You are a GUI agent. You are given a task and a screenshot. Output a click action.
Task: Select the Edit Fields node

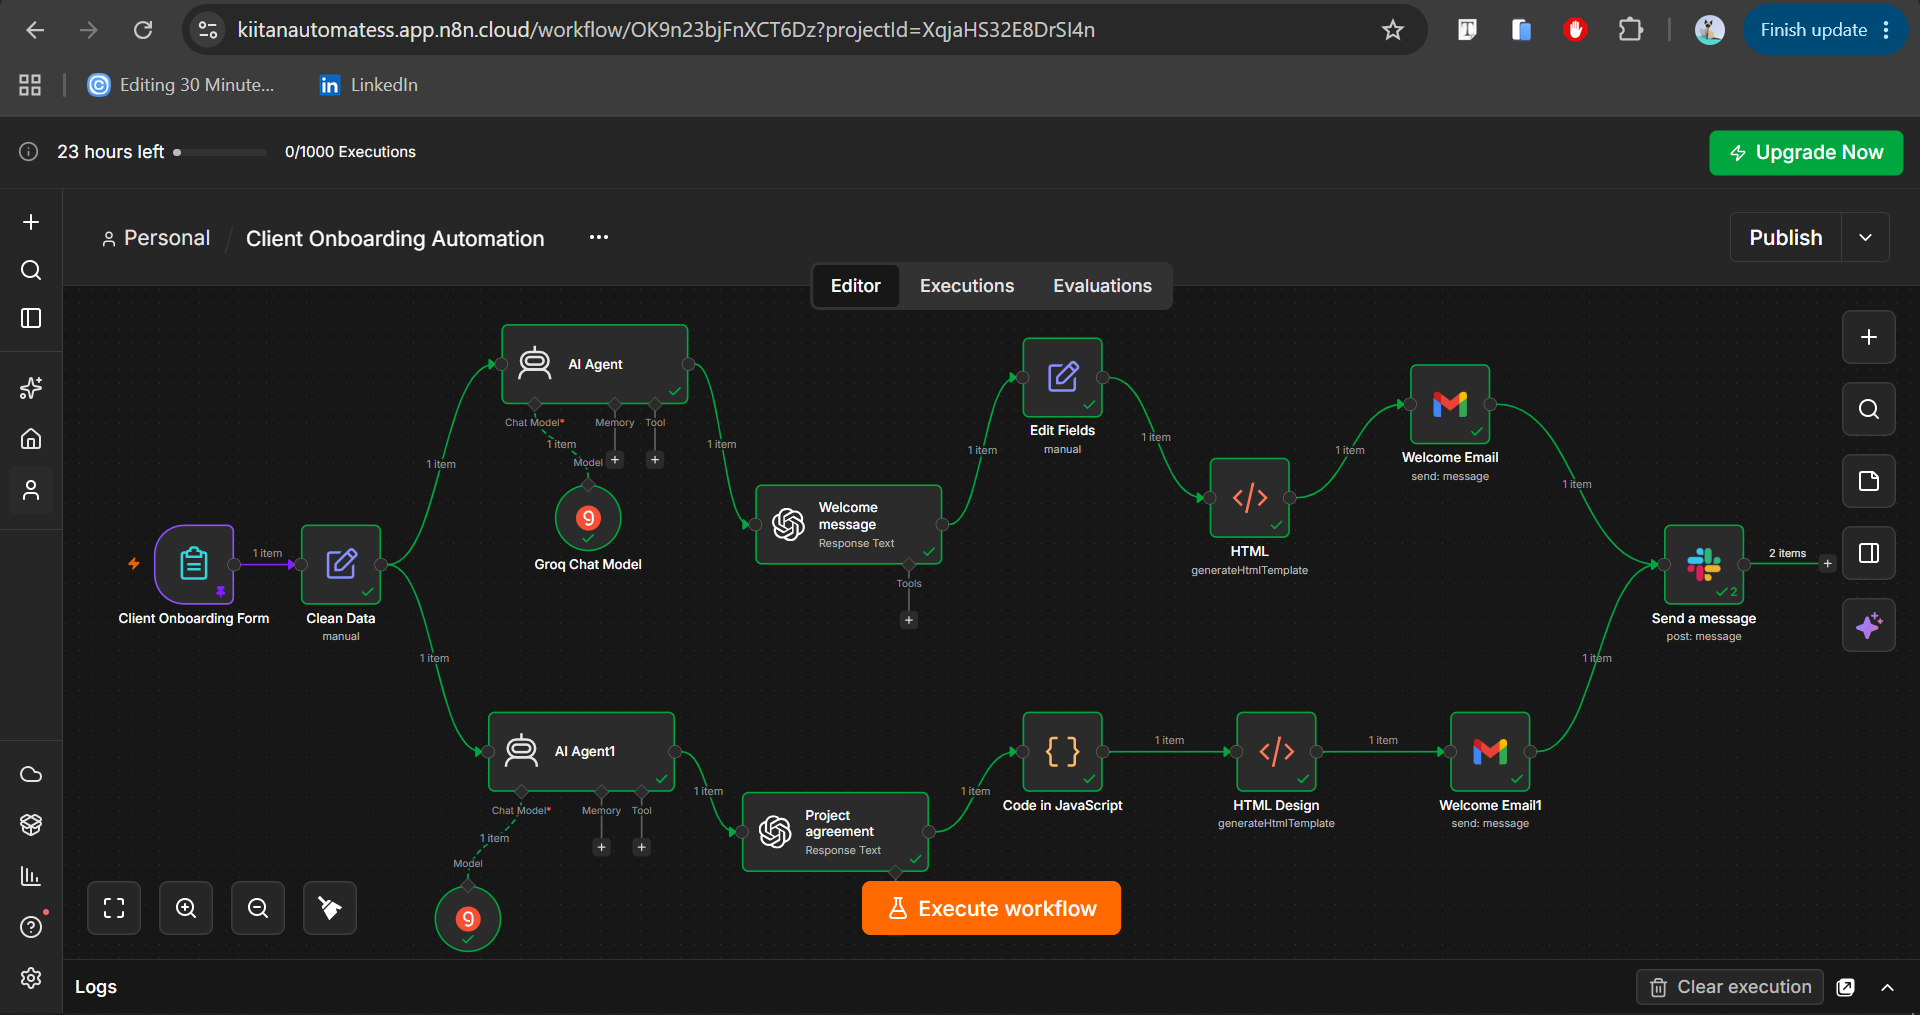coord(1062,377)
